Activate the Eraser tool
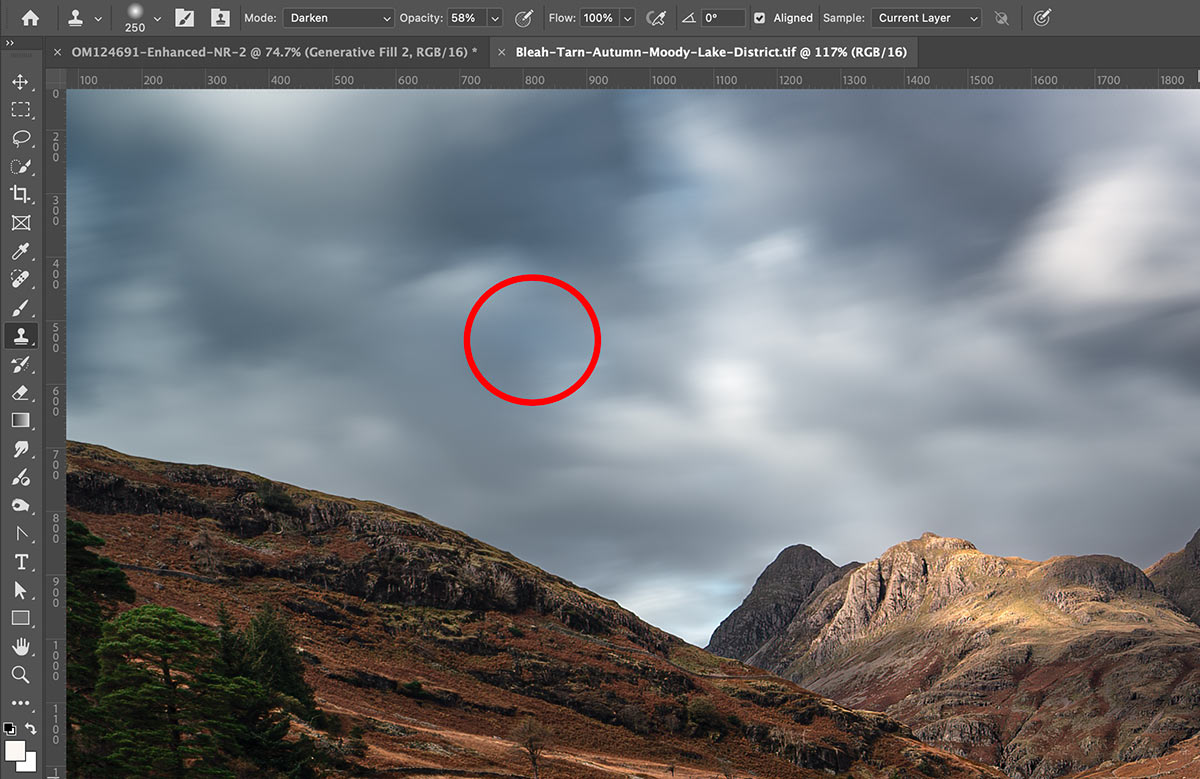 coord(20,392)
